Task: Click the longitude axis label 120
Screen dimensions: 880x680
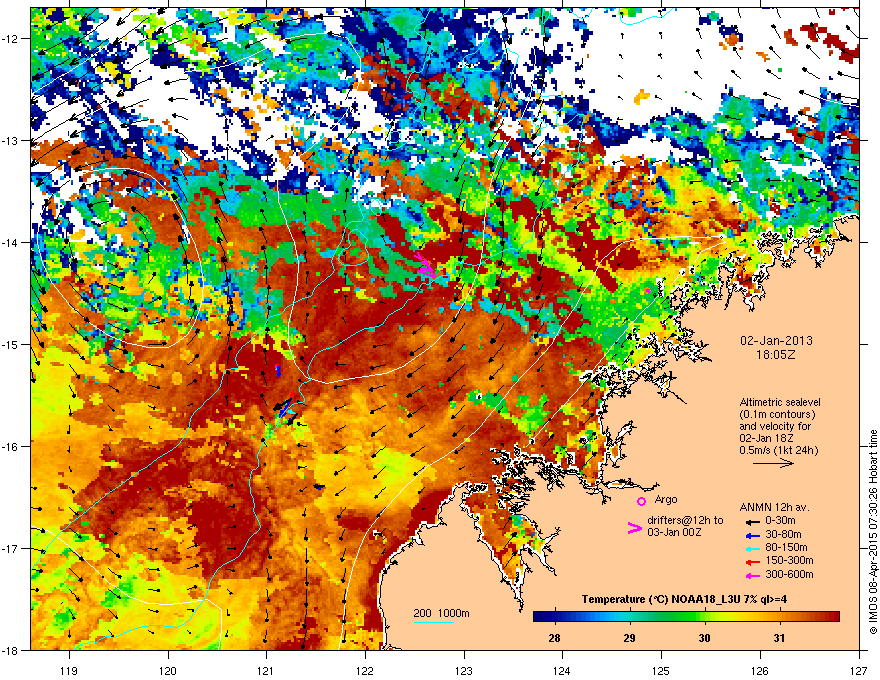Action: 168,670
